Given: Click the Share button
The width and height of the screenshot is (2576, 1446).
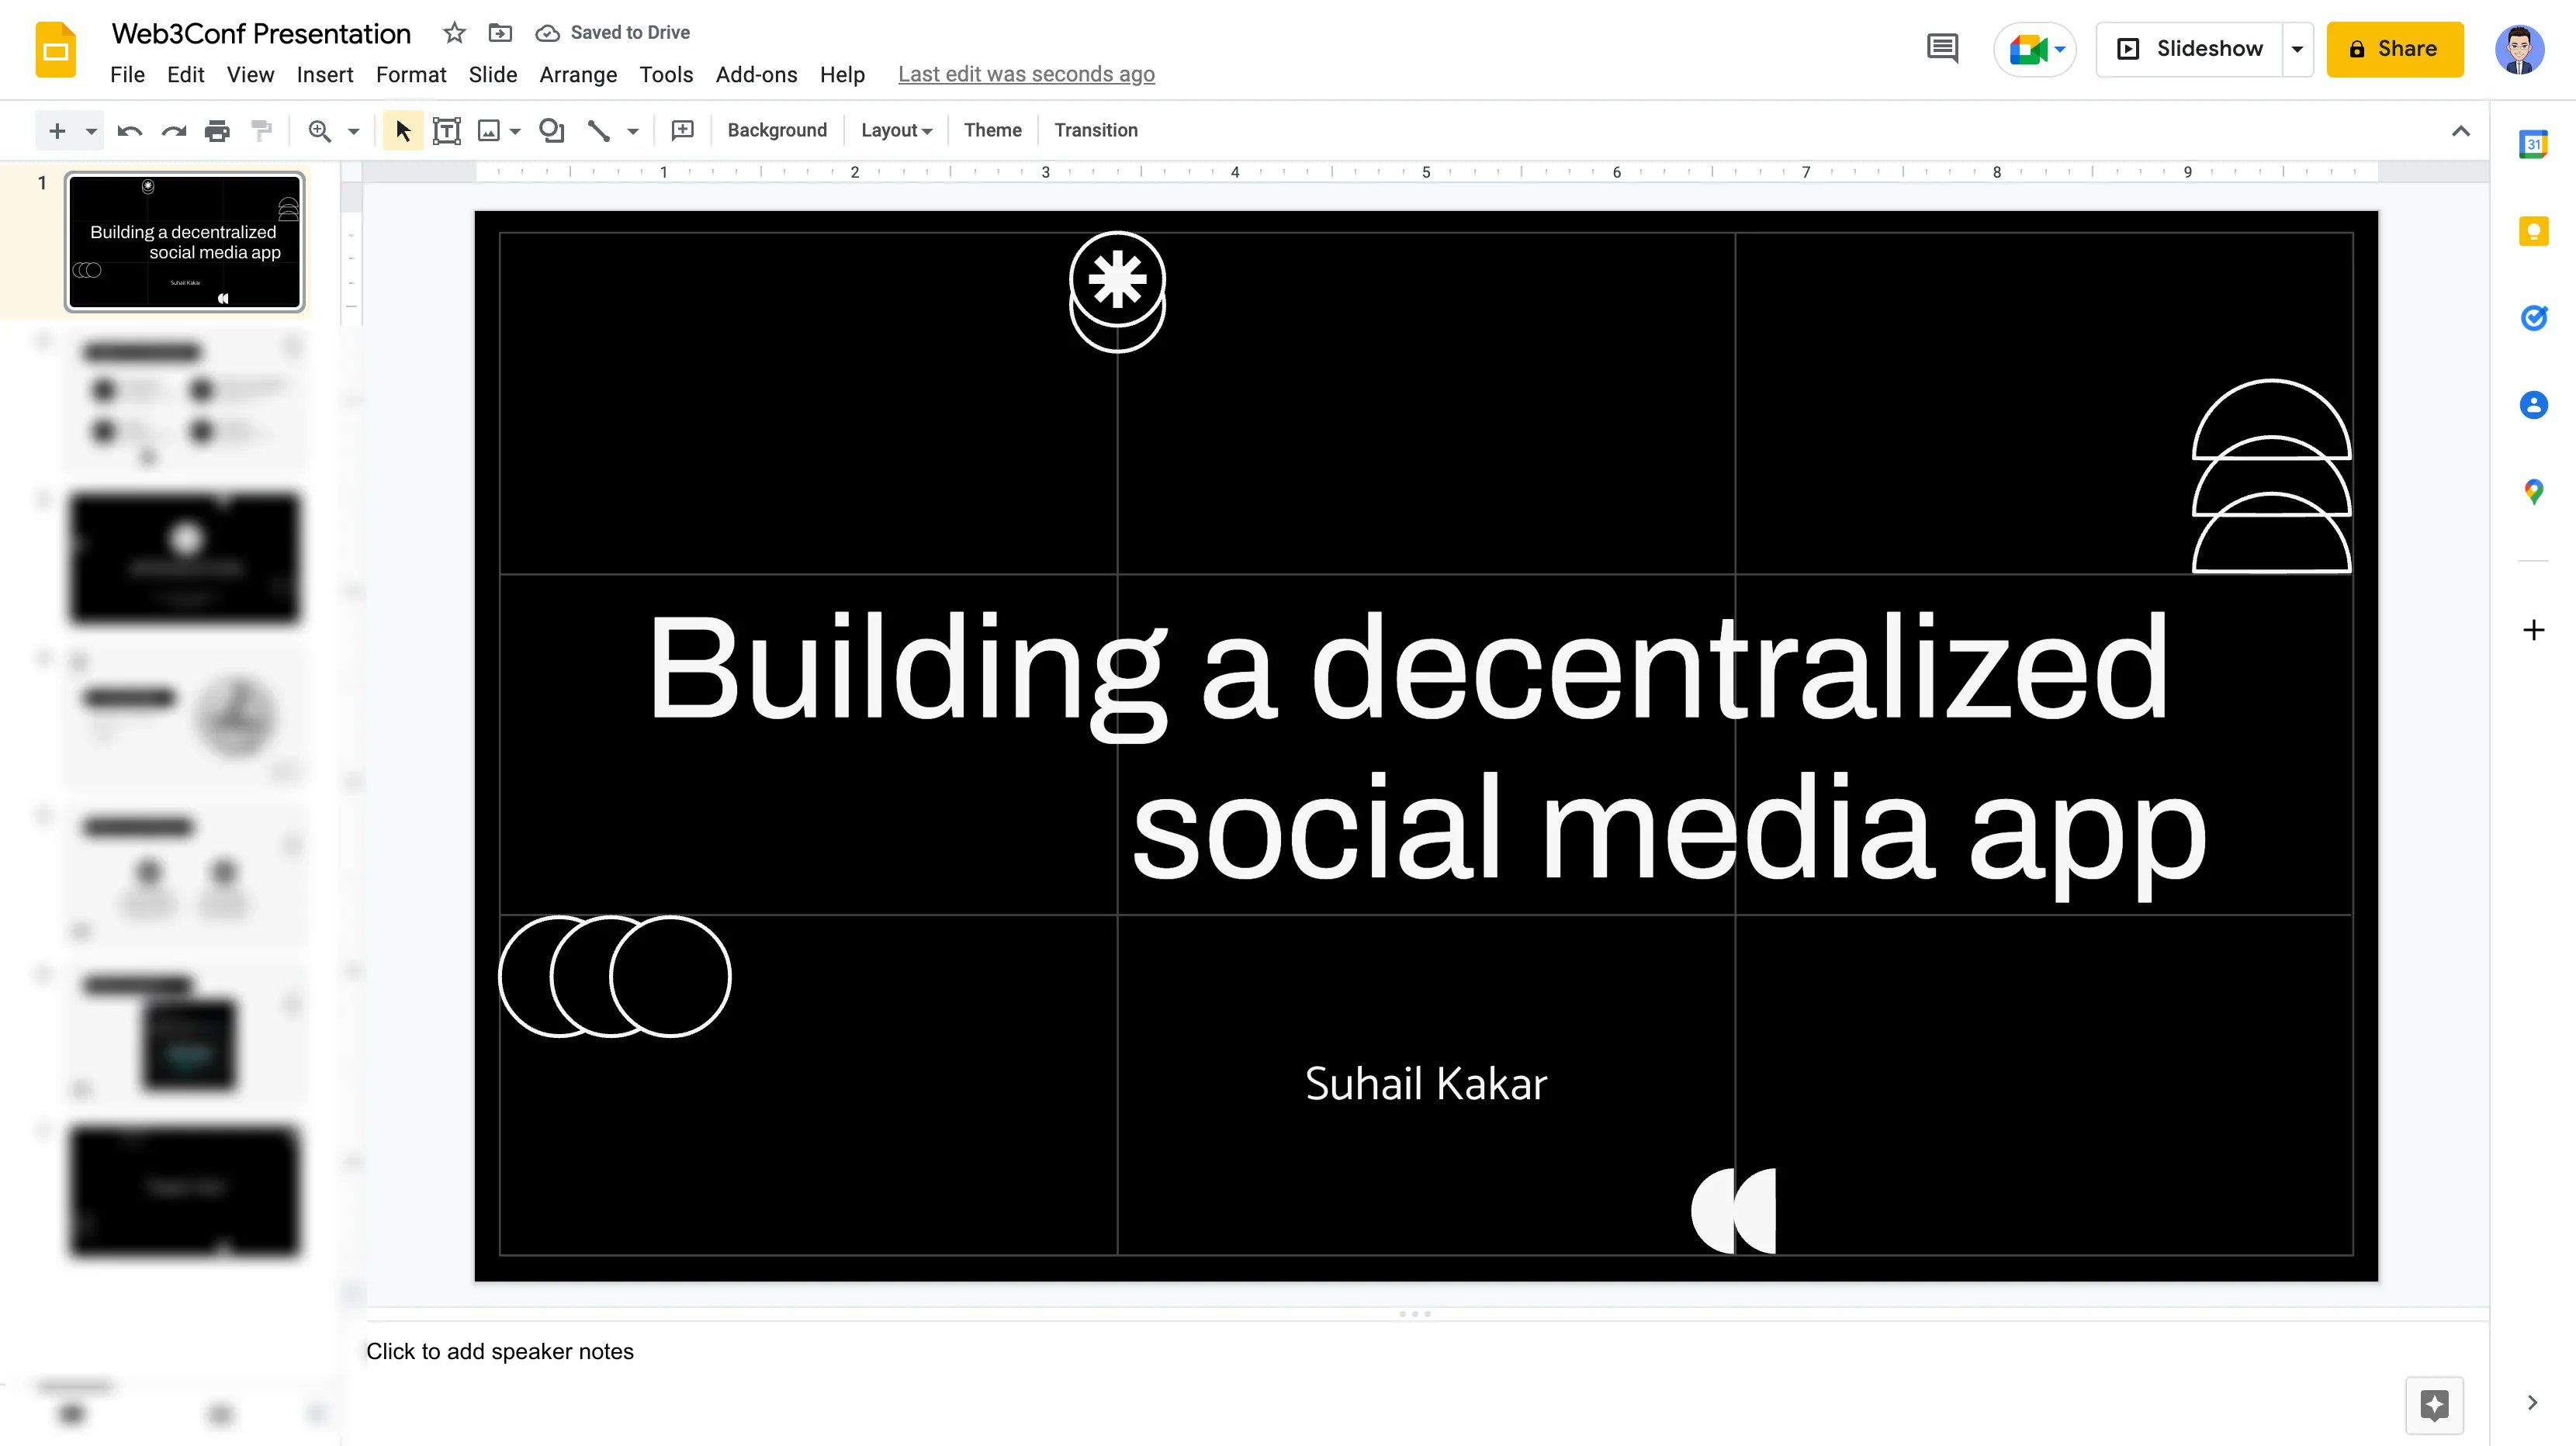Looking at the screenshot, I should coord(2394,48).
